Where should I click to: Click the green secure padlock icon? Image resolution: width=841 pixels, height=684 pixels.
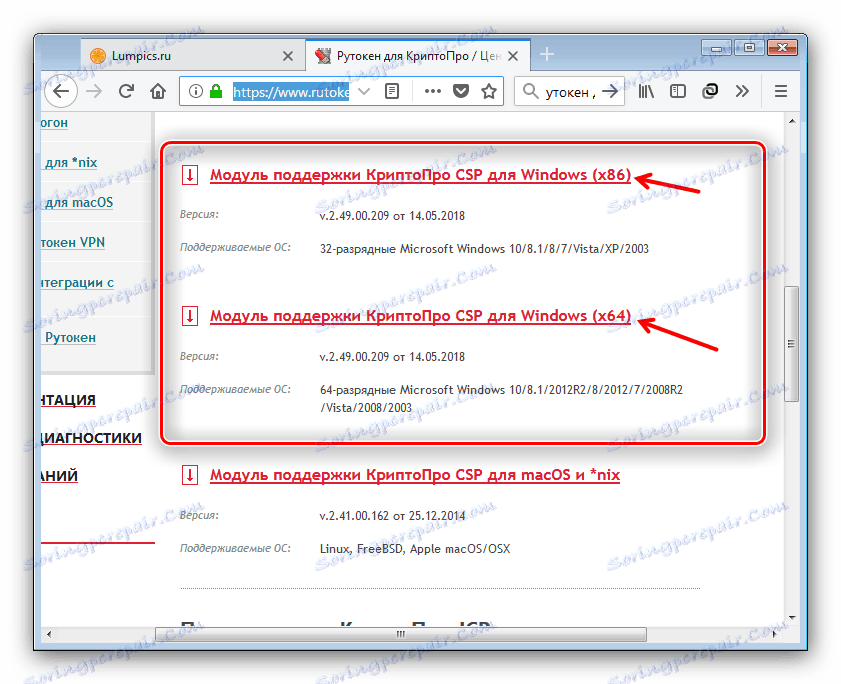click(216, 92)
